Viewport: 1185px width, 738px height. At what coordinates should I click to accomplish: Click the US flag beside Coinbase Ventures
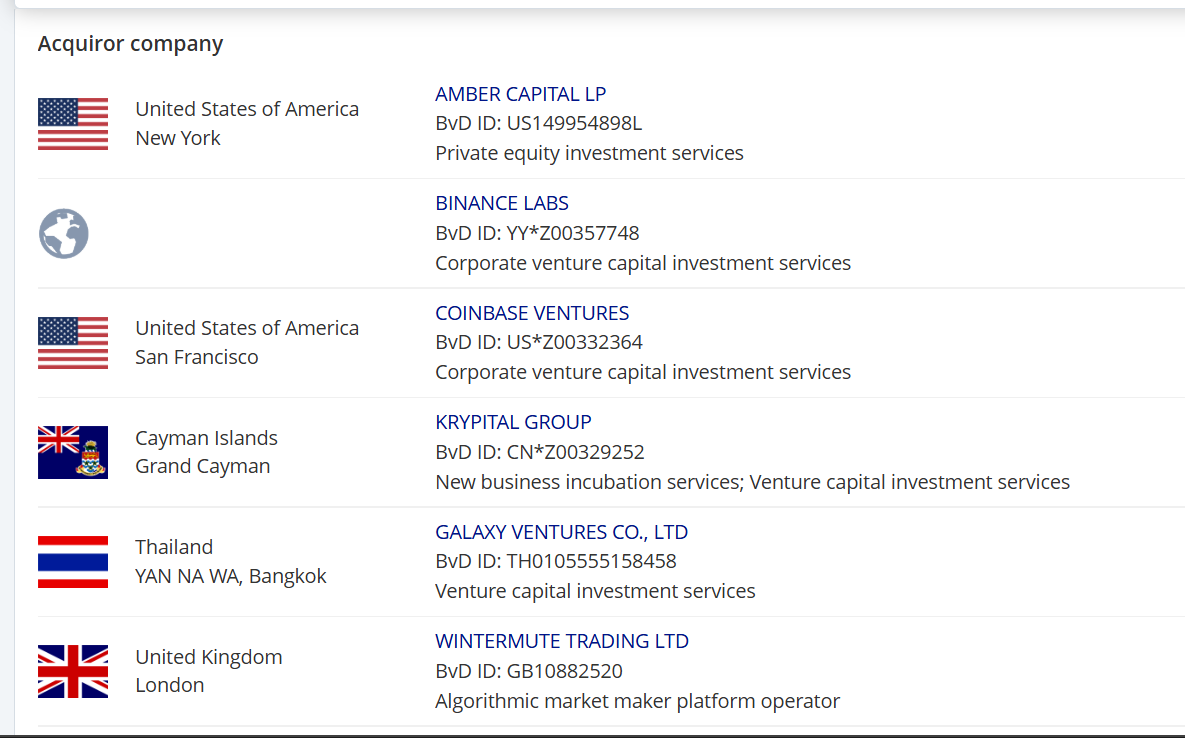pos(73,343)
